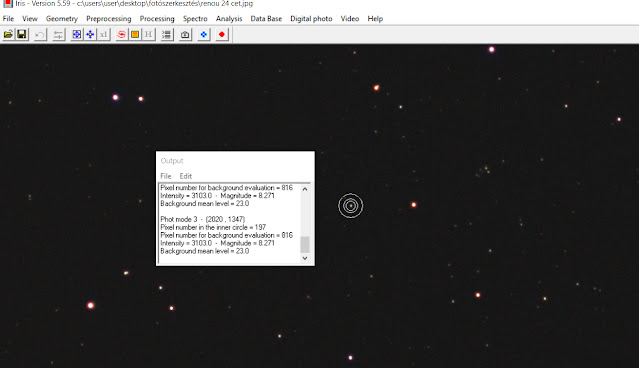Image resolution: width=639 pixels, height=368 pixels.
Task: Reset zoom with the x1 icon
Action: pyautogui.click(x=104, y=35)
